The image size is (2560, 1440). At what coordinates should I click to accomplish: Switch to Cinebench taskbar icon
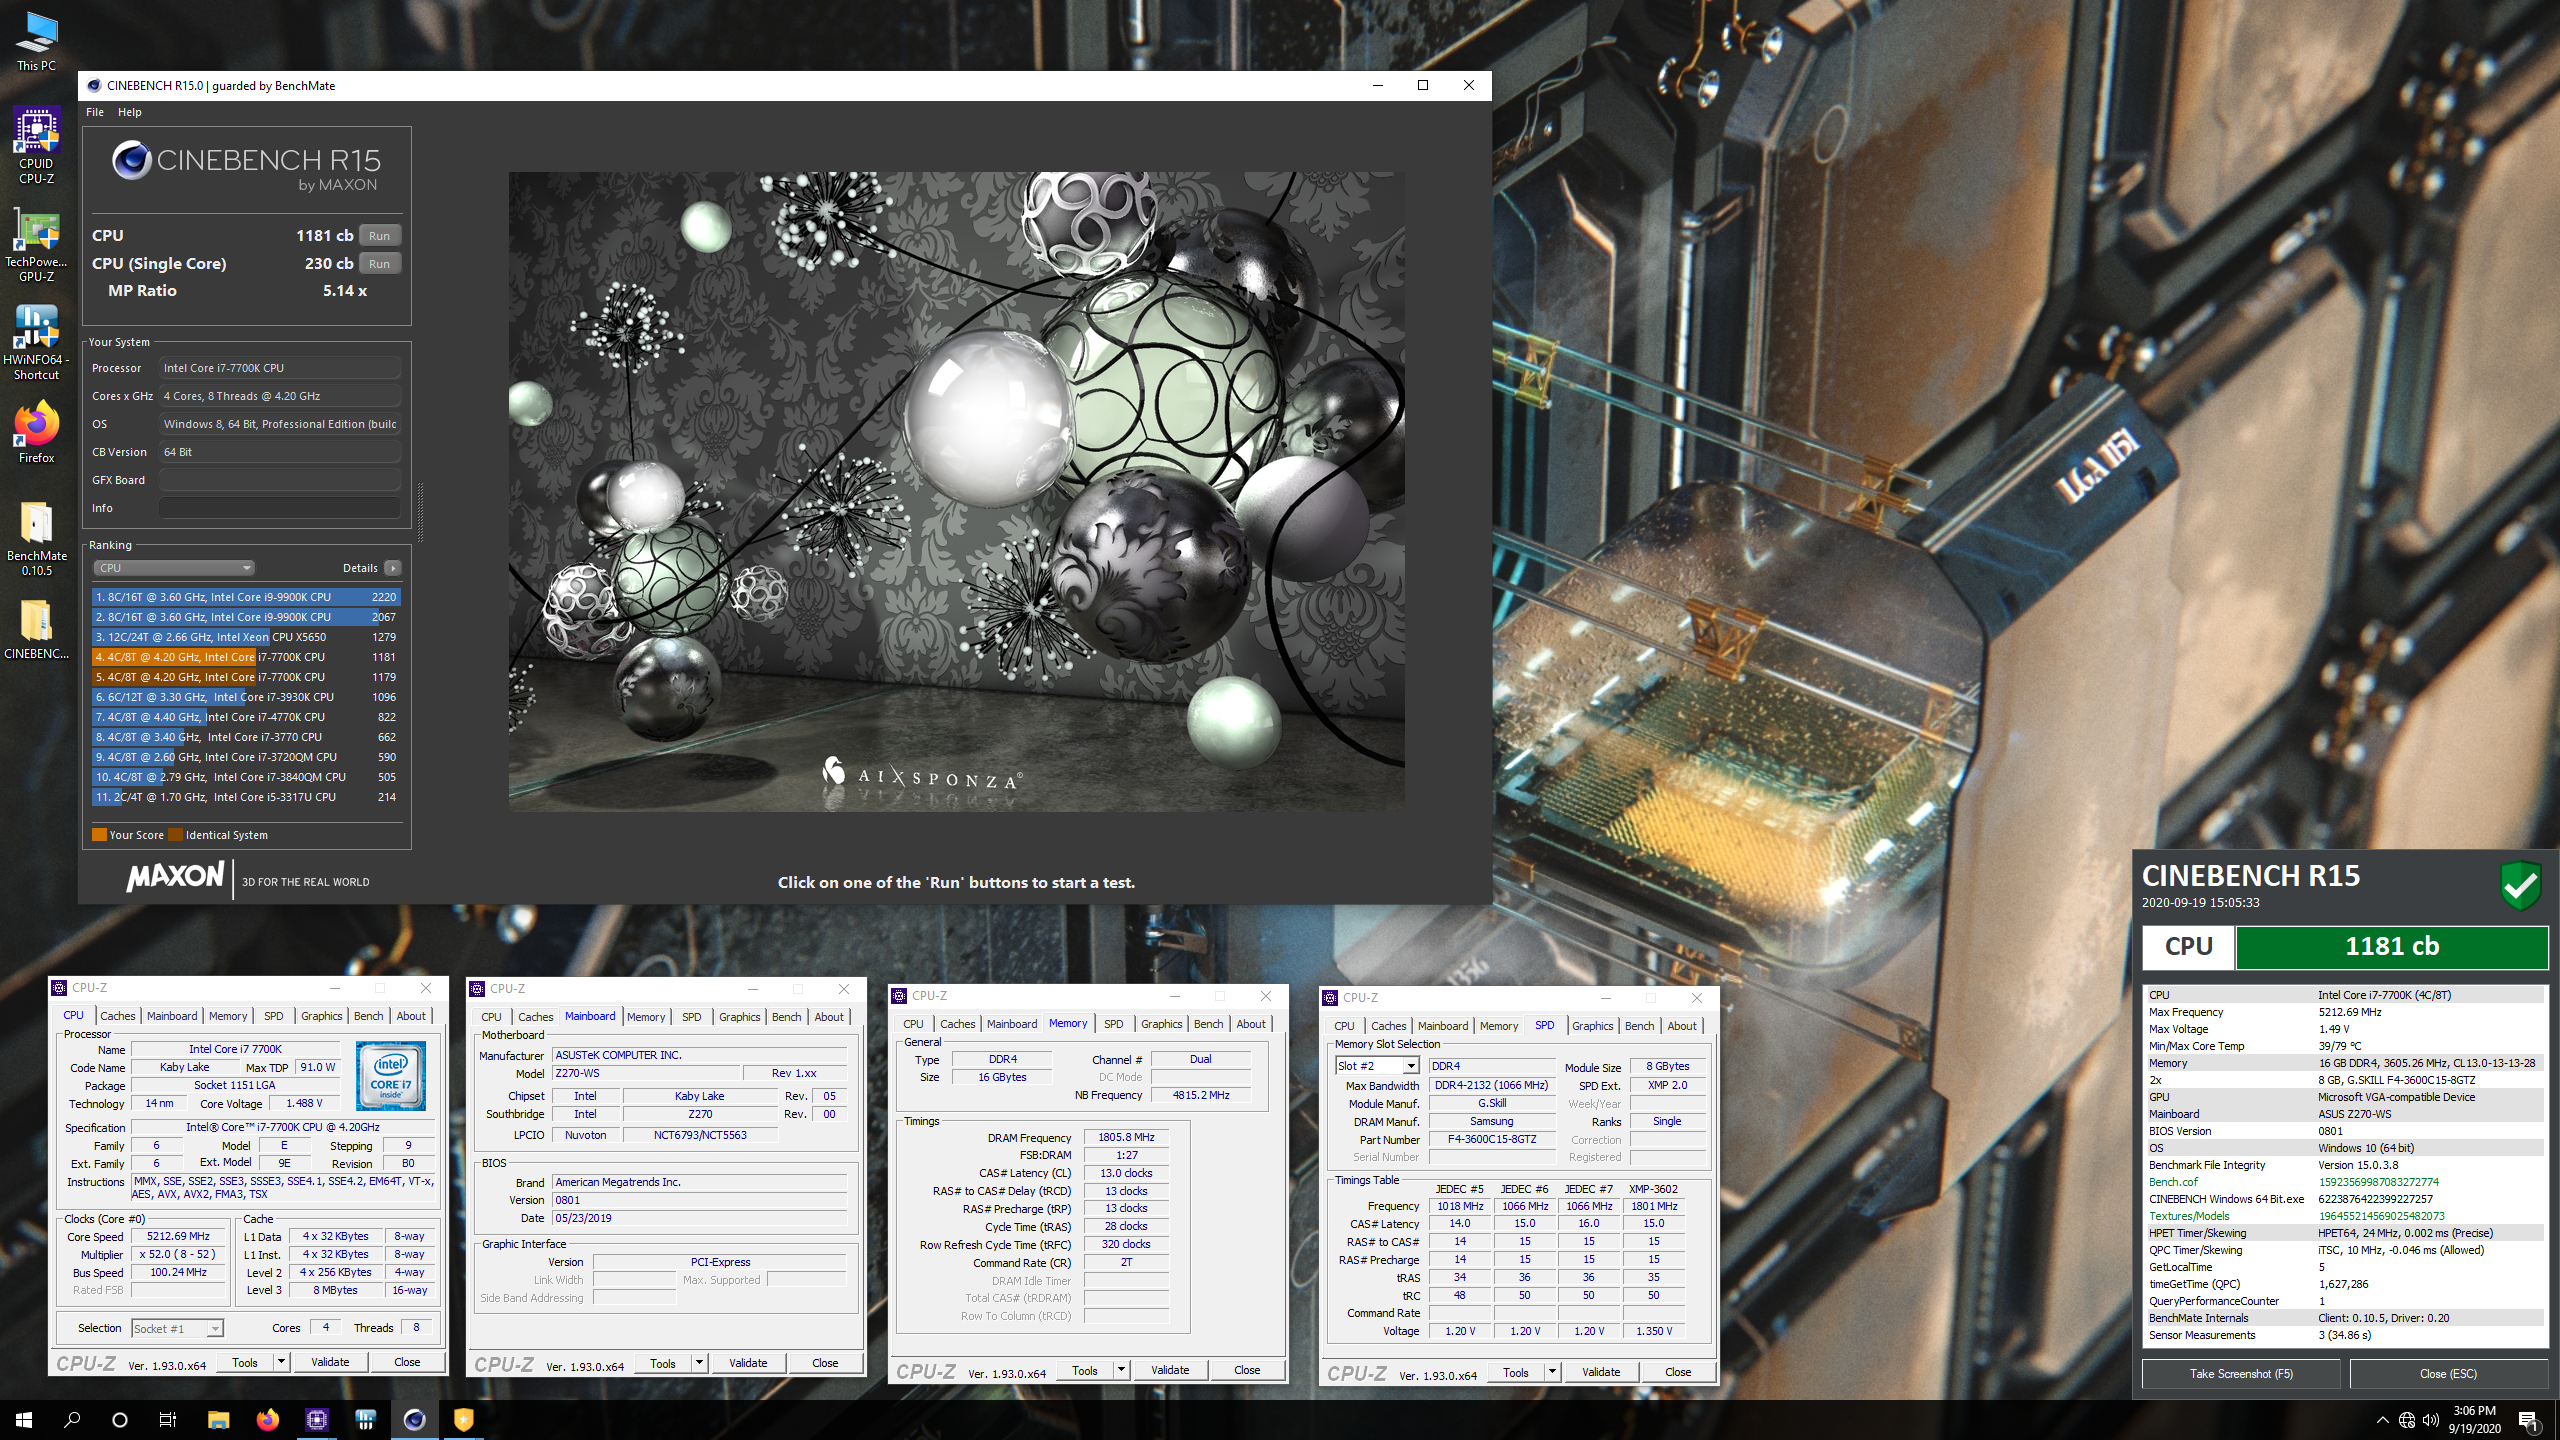click(414, 1419)
